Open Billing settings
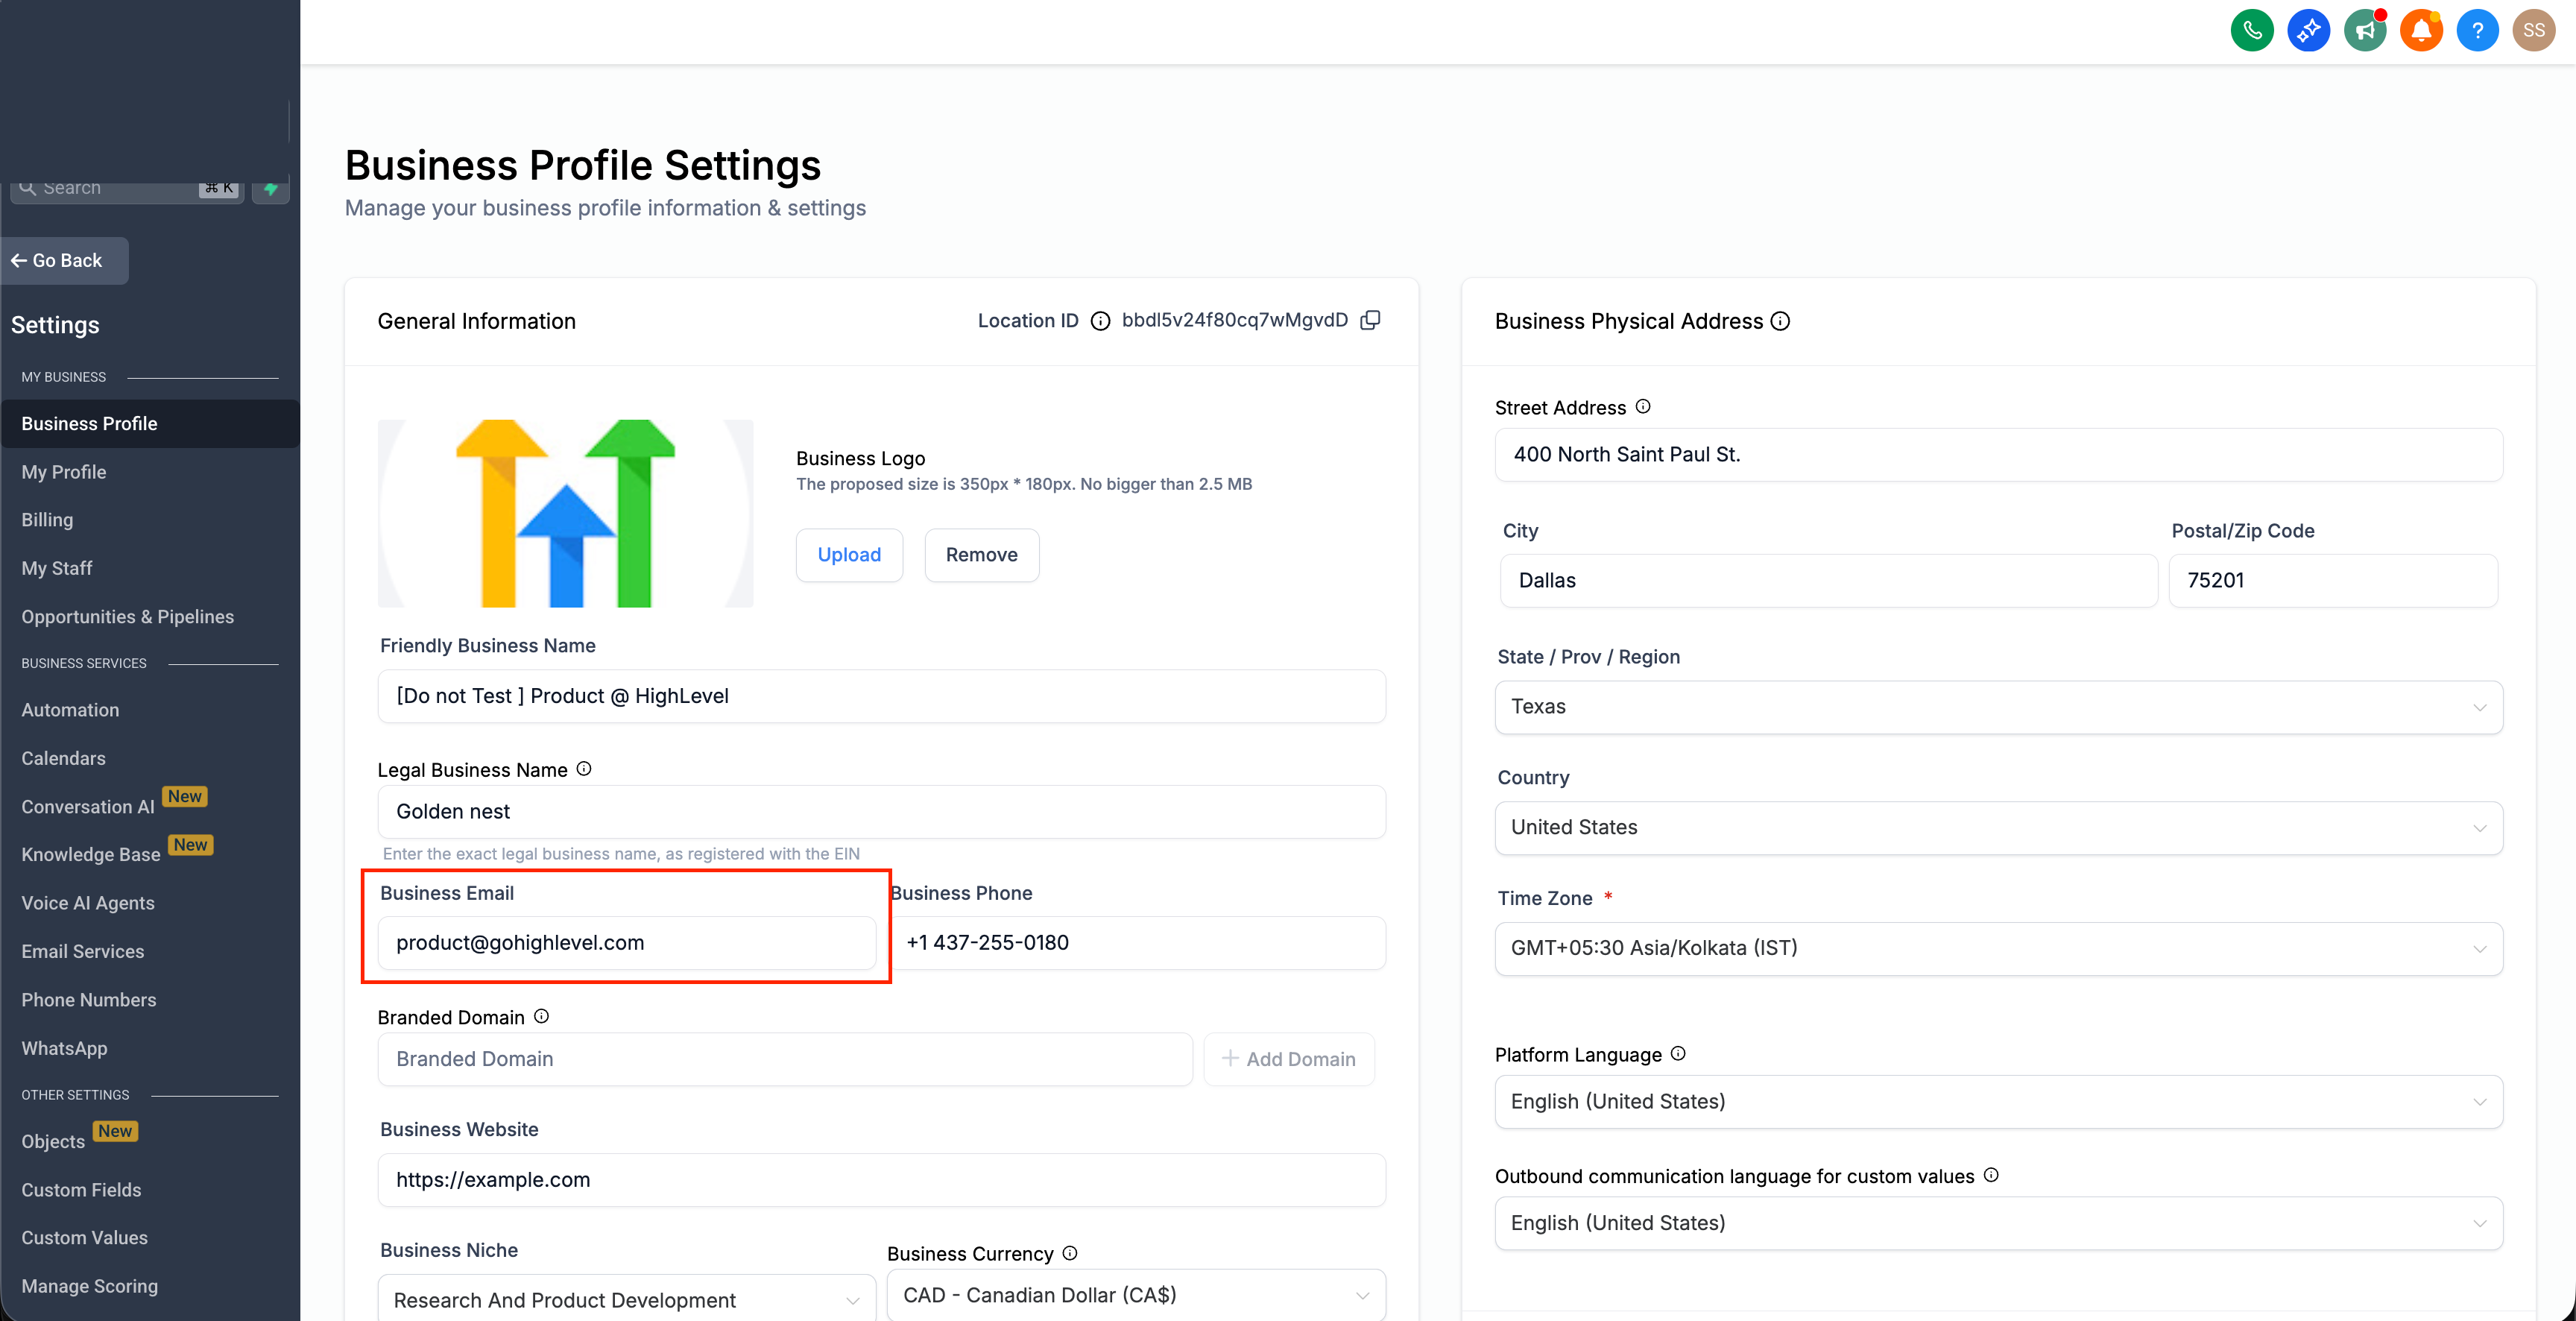The image size is (2576, 1321). tap(47, 520)
